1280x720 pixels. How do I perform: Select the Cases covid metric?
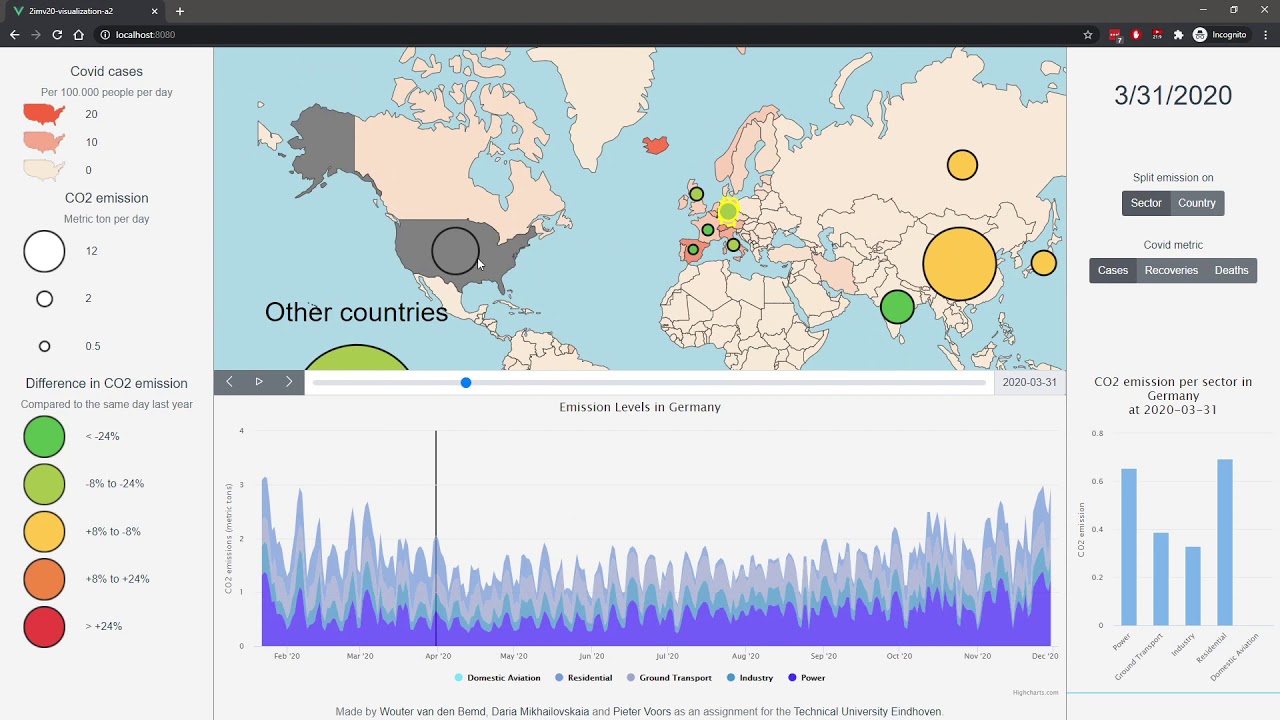tap(1113, 270)
